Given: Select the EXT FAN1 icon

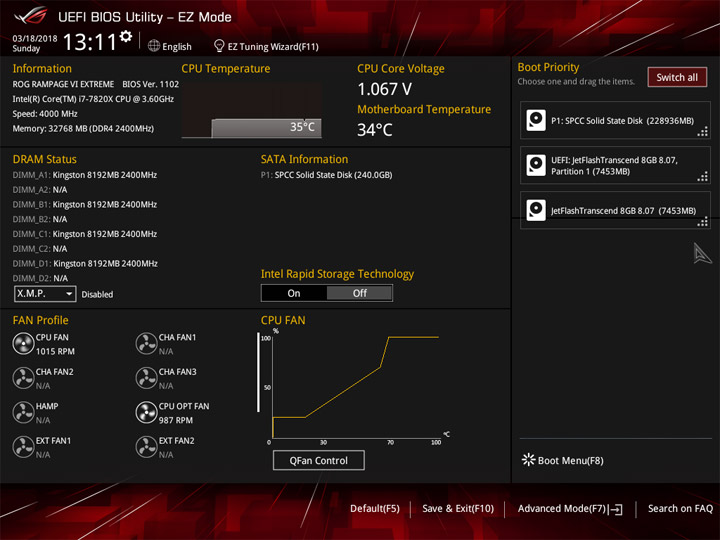Looking at the screenshot, I should point(23,447).
